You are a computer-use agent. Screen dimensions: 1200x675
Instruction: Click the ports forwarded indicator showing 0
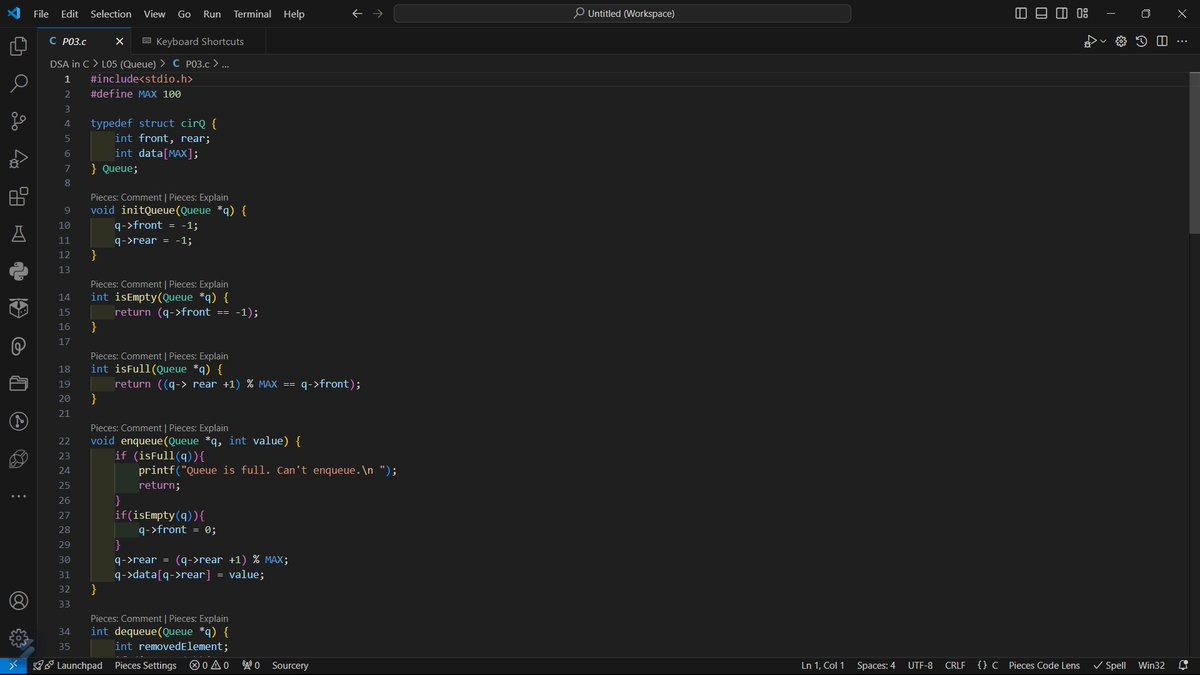(x=251, y=665)
